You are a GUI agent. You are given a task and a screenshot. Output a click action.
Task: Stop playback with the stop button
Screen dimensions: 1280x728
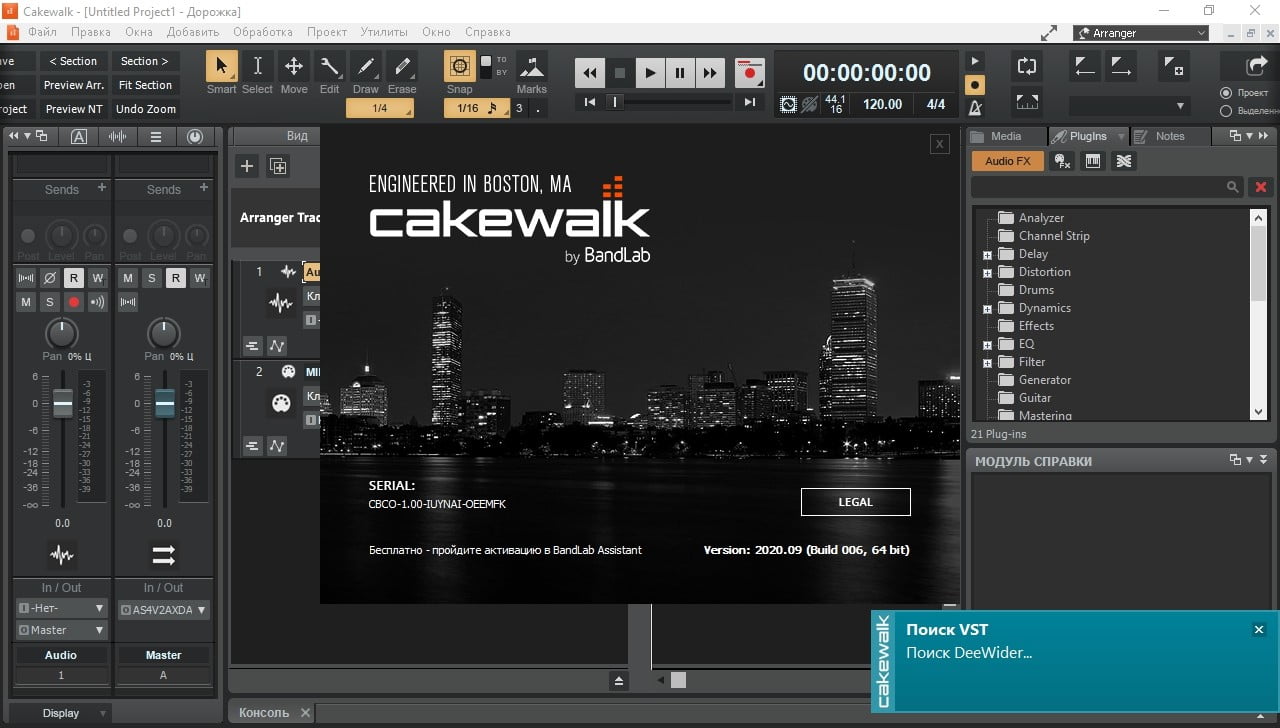click(x=620, y=73)
